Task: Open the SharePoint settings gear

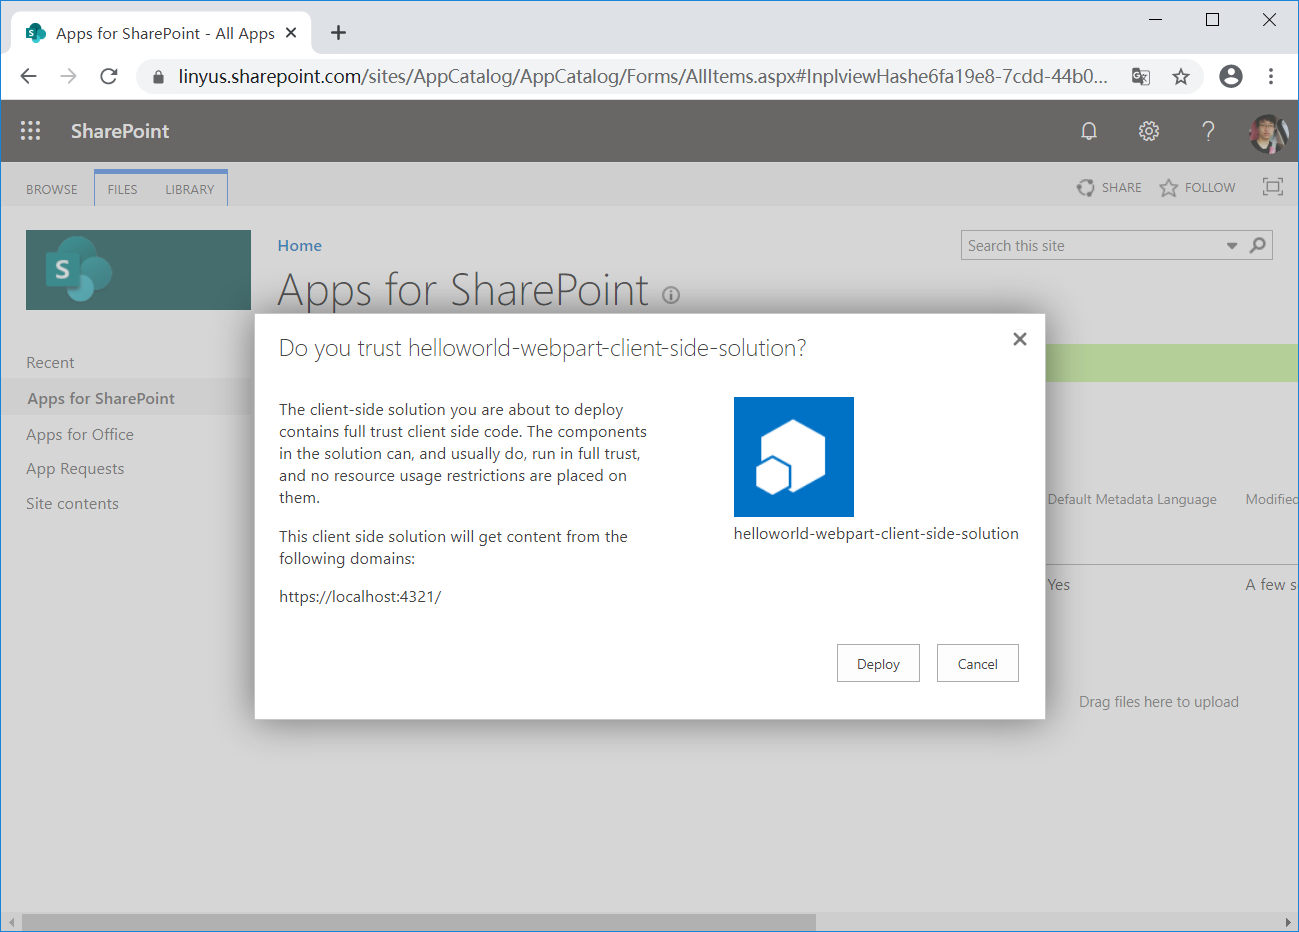Action: tap(1148, 131)
